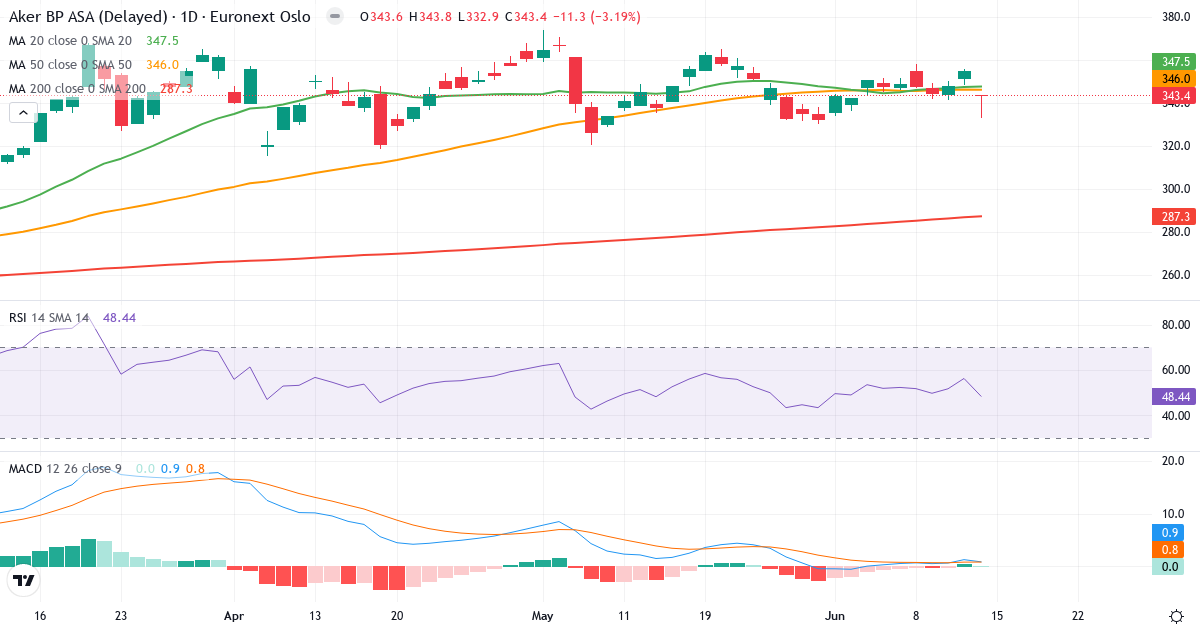This screenshot has height=630, width=1200.
Task: Click the 380.00 price scale label
Action: [1175, 17]
